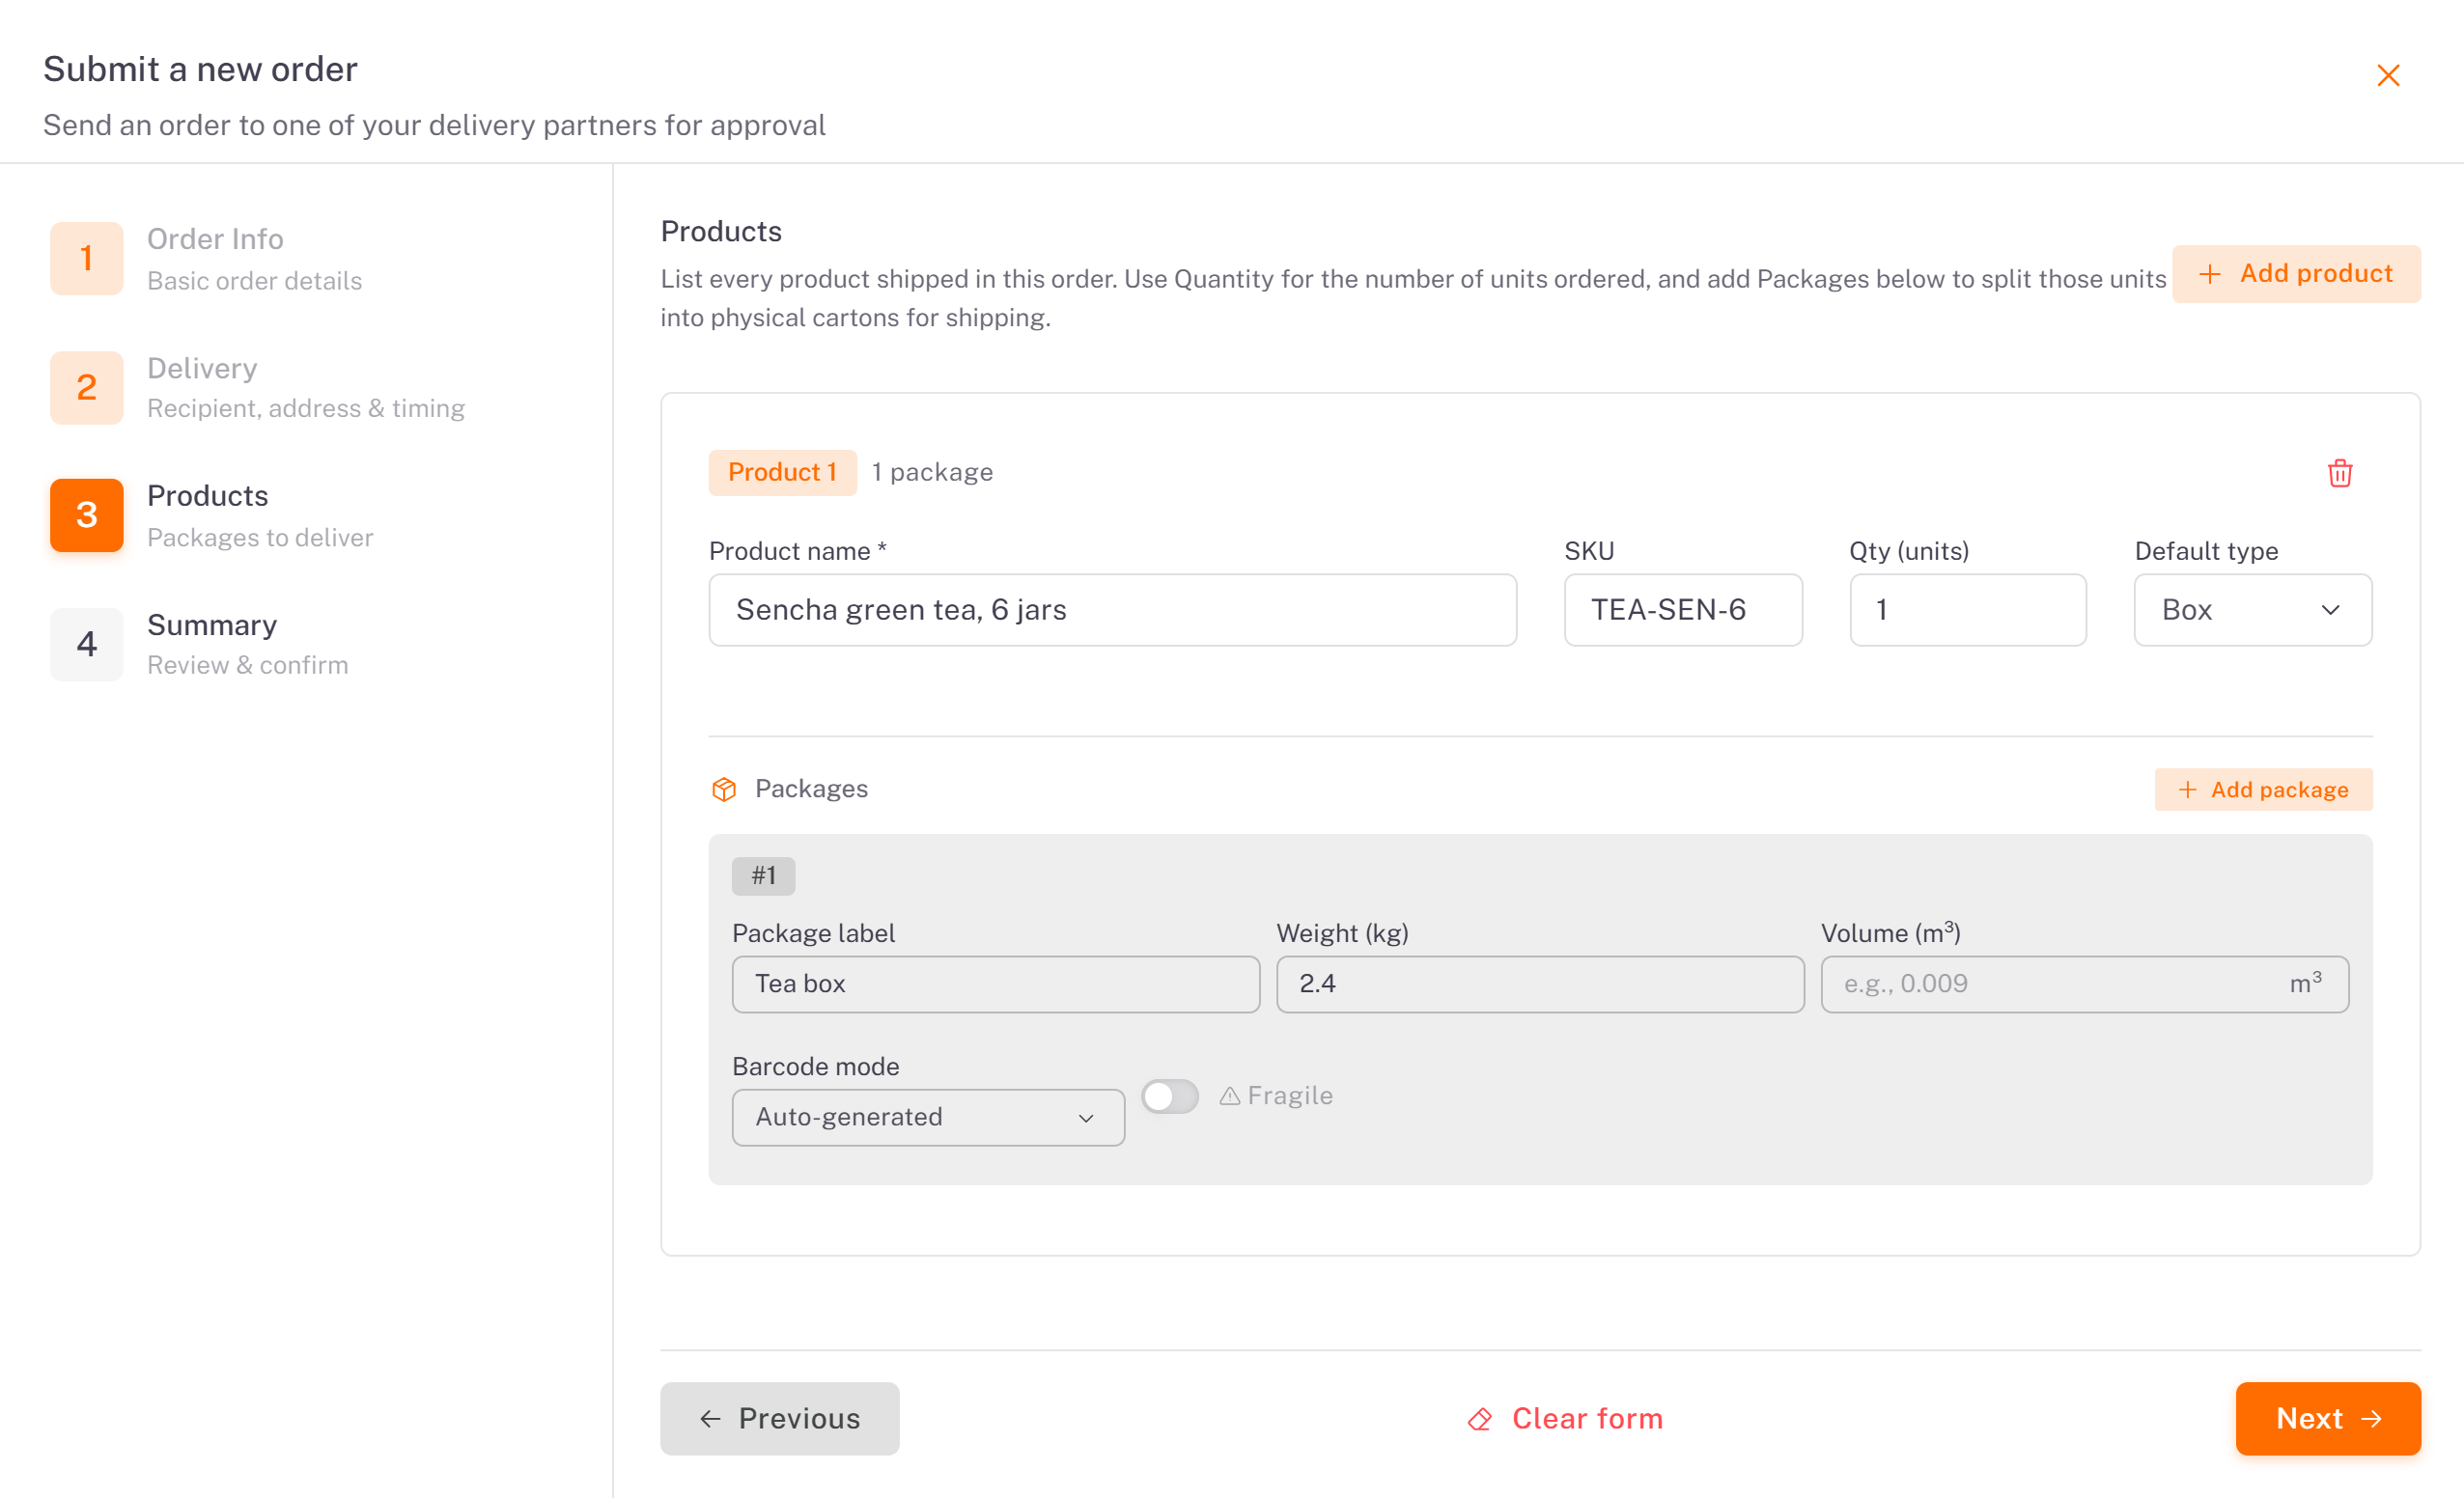Close the Submit a new order dialog
This screenshot has width=2464, height=1498.
coord(2388,76)
